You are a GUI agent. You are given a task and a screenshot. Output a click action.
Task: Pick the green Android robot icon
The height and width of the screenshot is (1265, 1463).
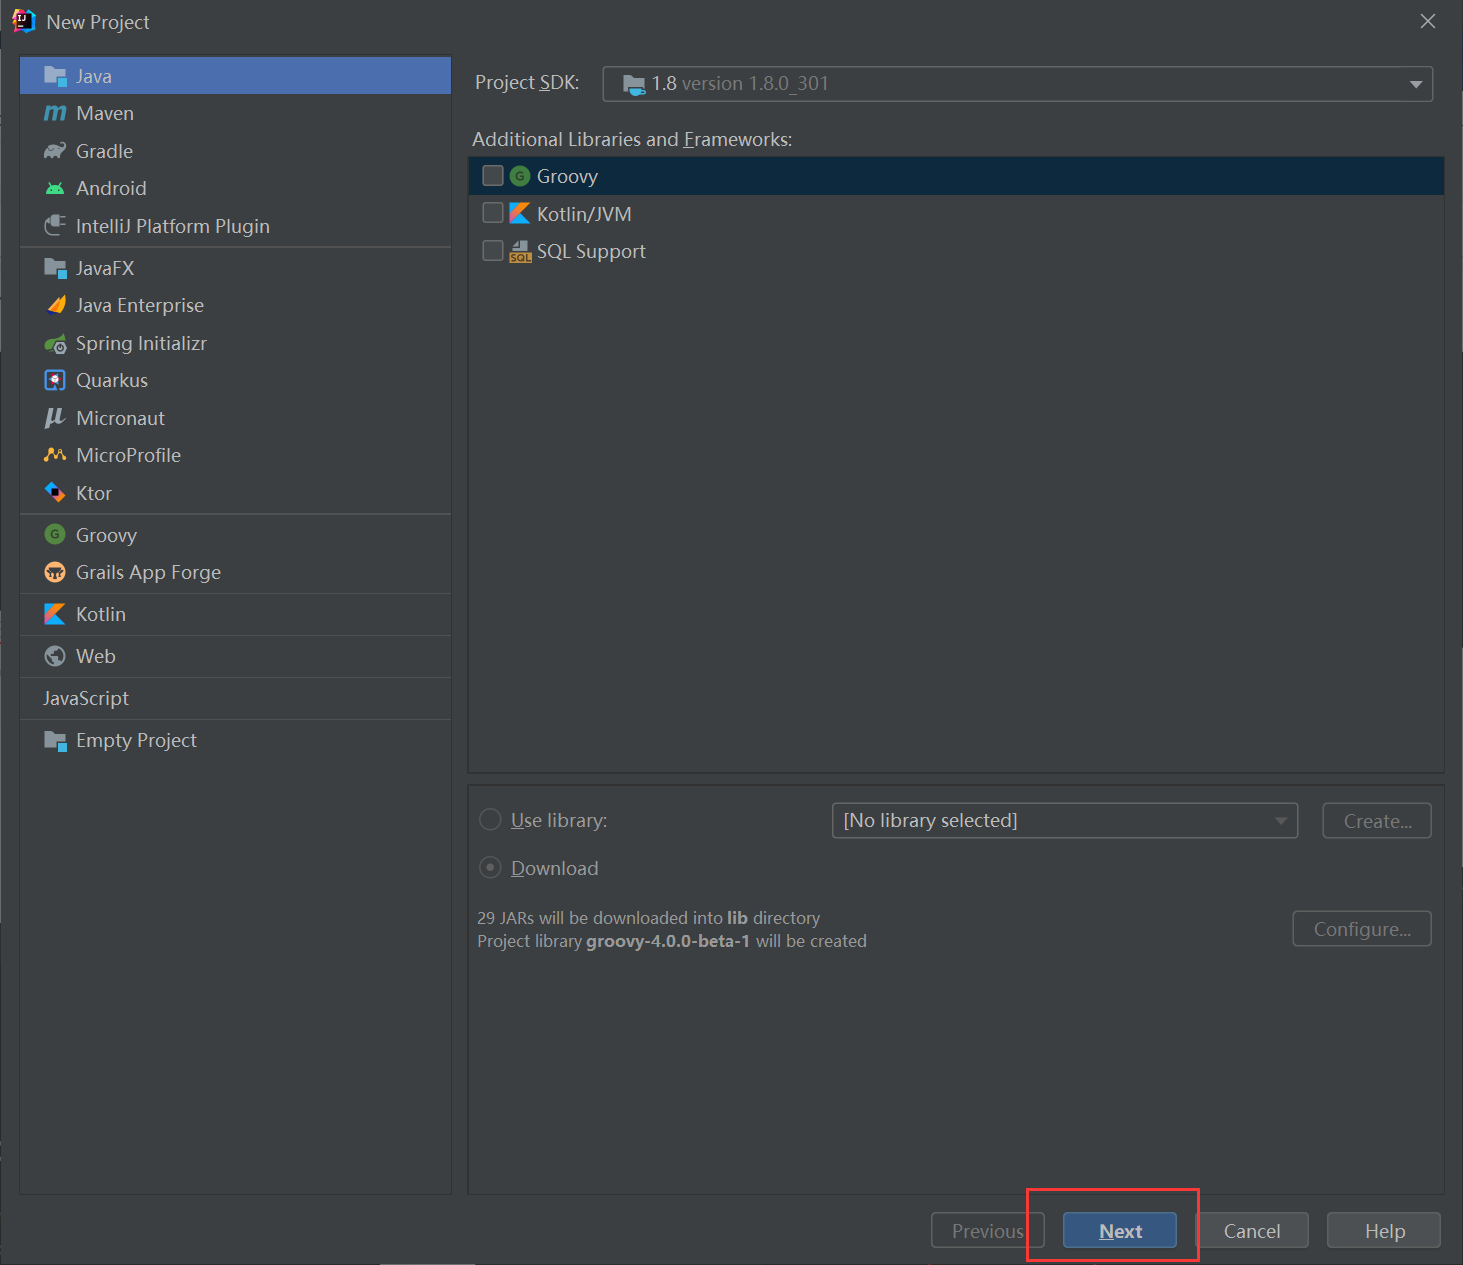click(55, 188)
